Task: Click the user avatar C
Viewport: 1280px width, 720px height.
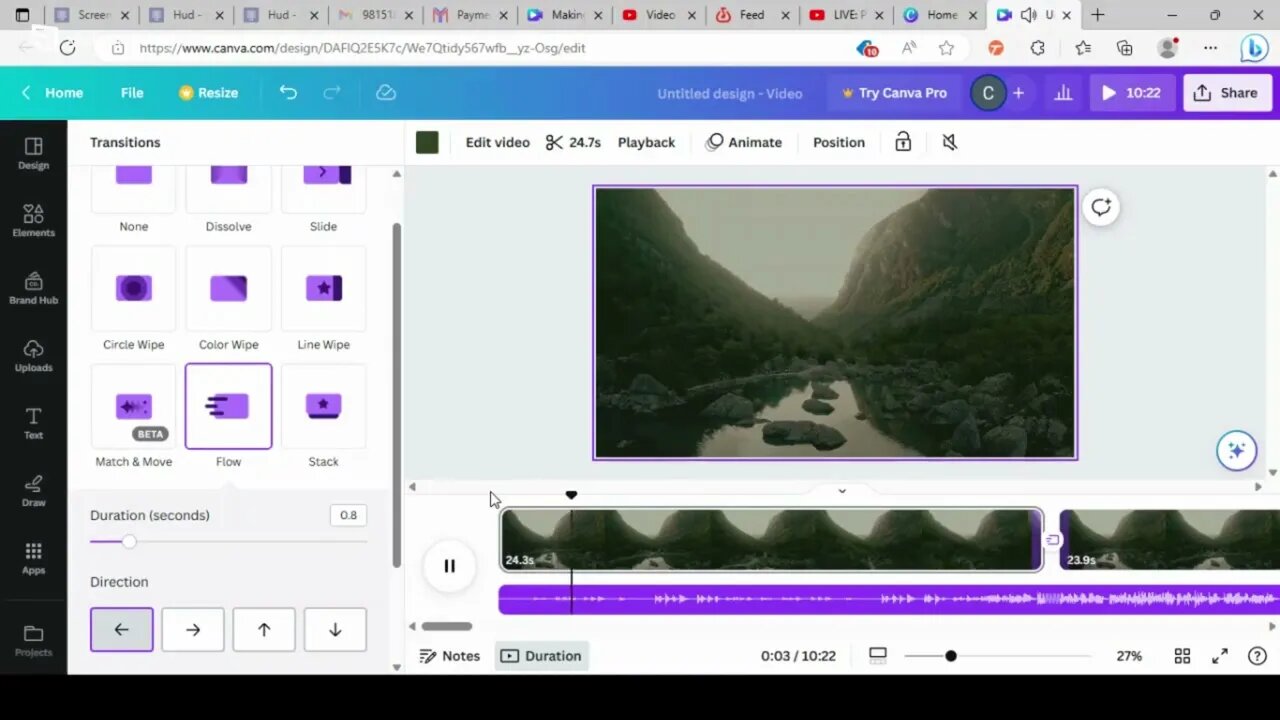Action: [988, 92]
